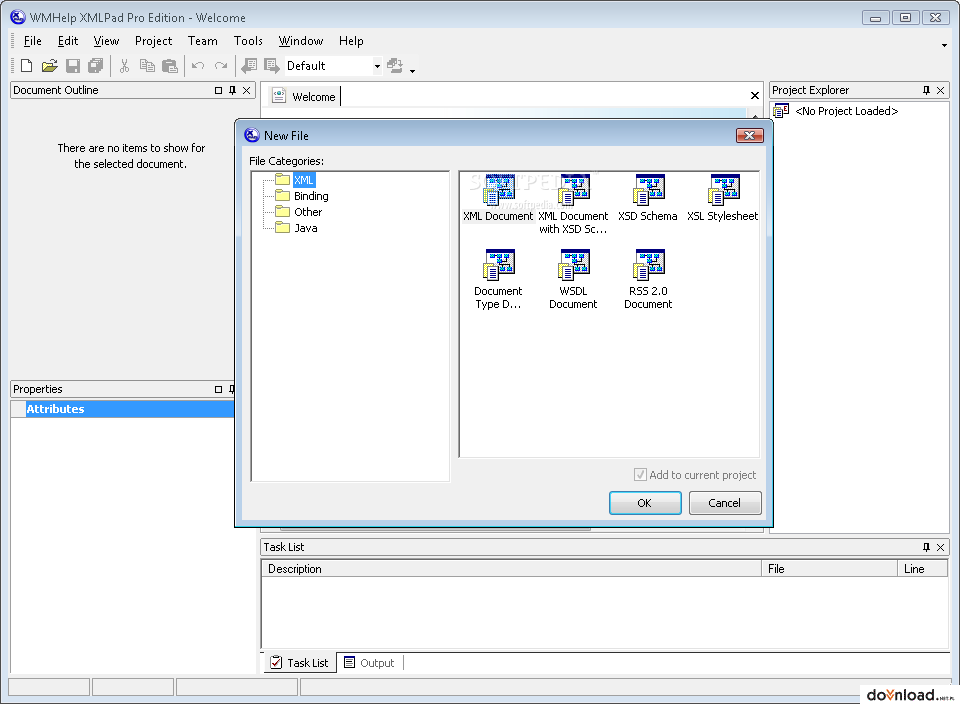The image size is (960, 704).
Task: Float the Properties panel
Action: (219, 389)
